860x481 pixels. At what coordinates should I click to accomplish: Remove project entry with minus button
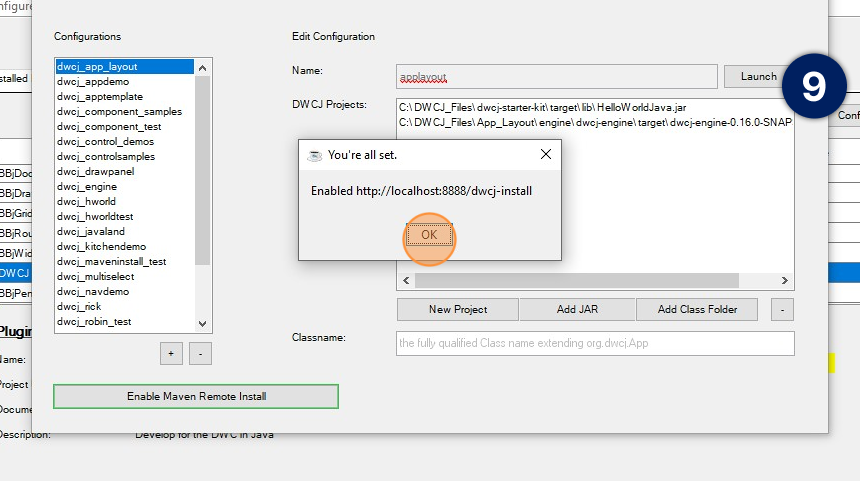coord(782,309)
